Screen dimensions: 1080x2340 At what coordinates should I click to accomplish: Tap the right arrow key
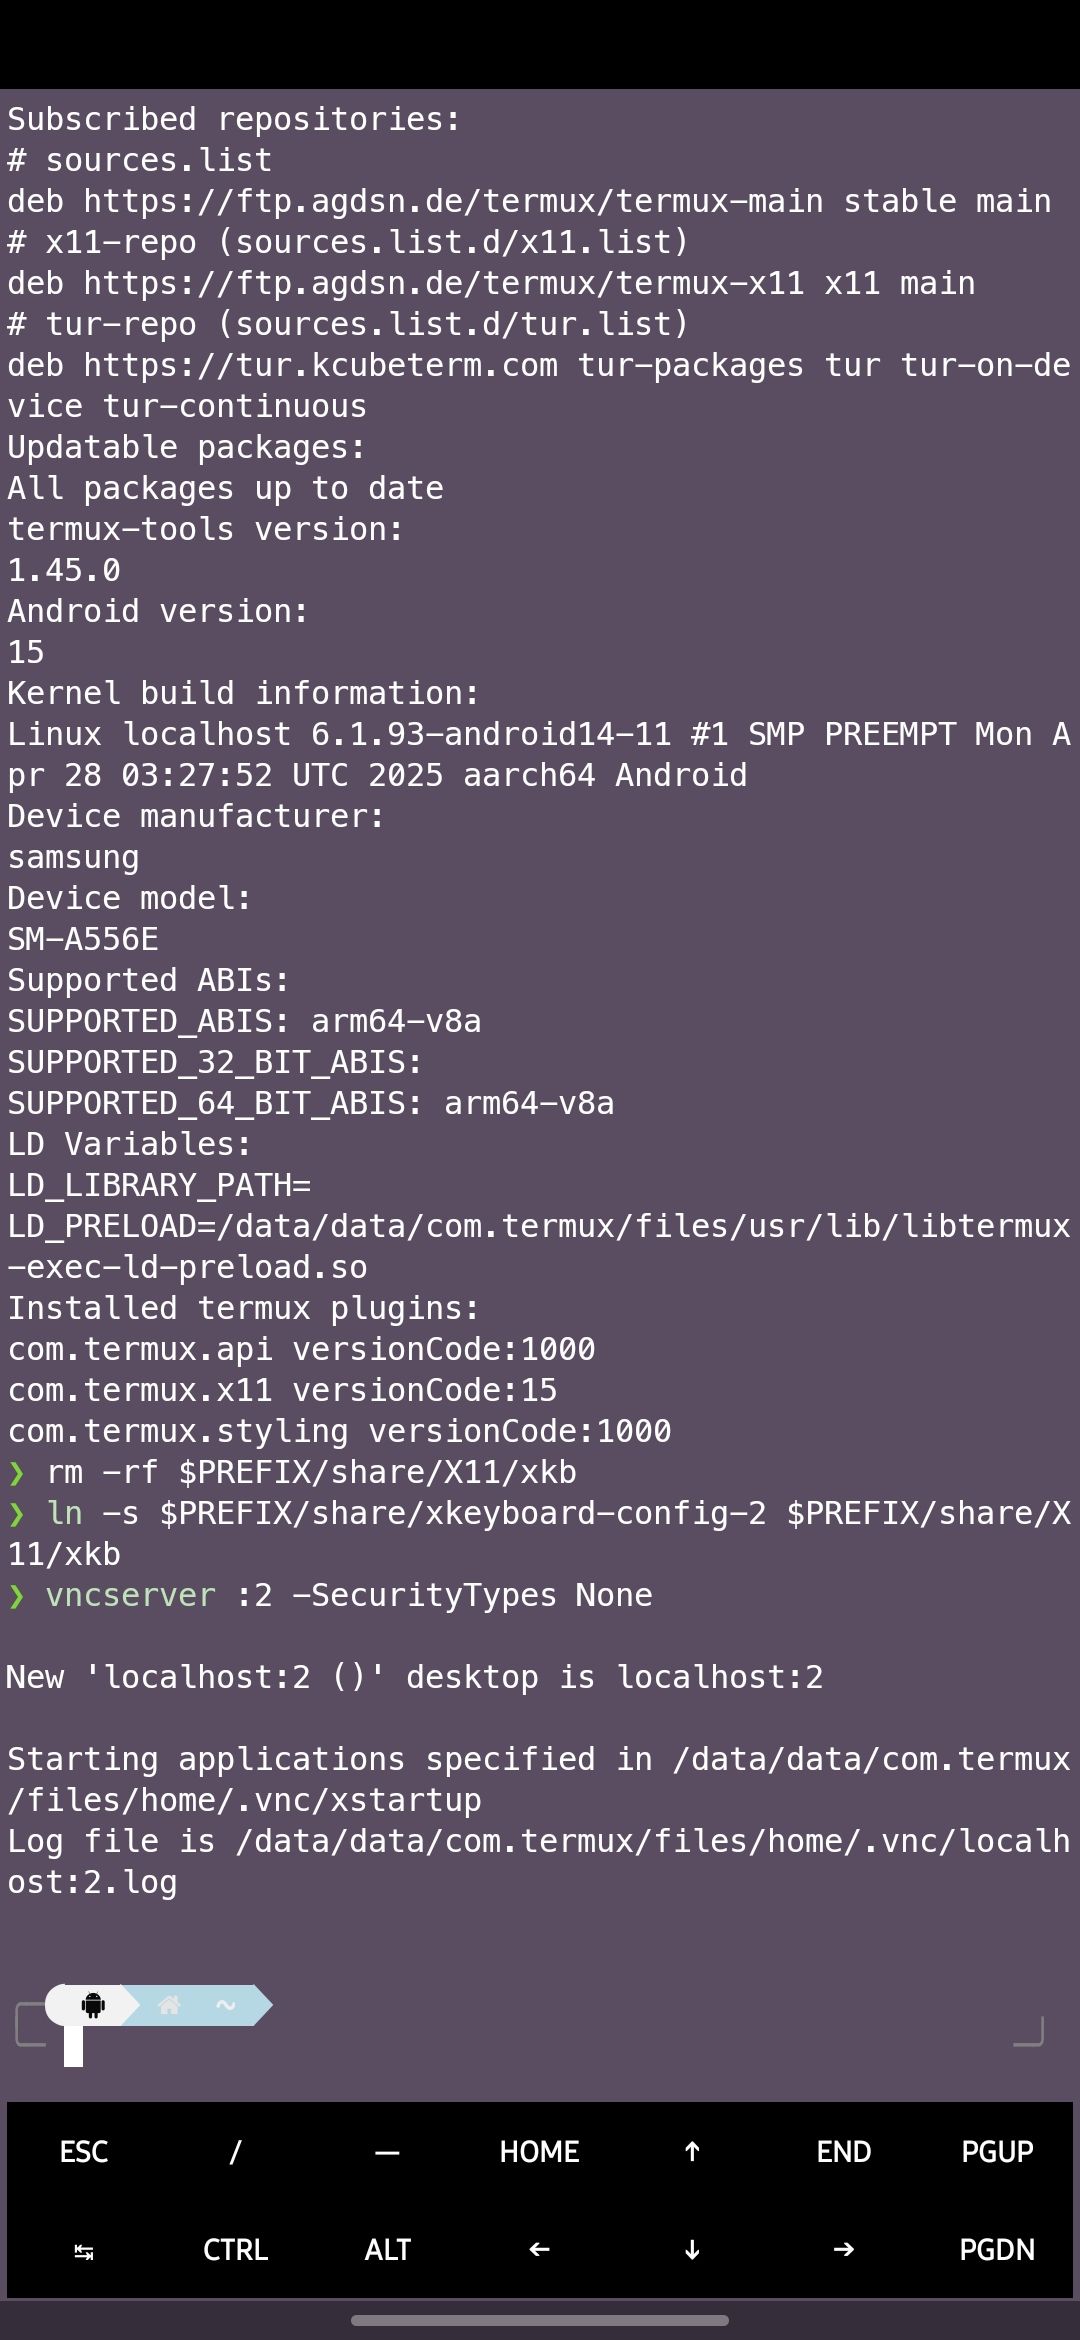coord(843,2249)
